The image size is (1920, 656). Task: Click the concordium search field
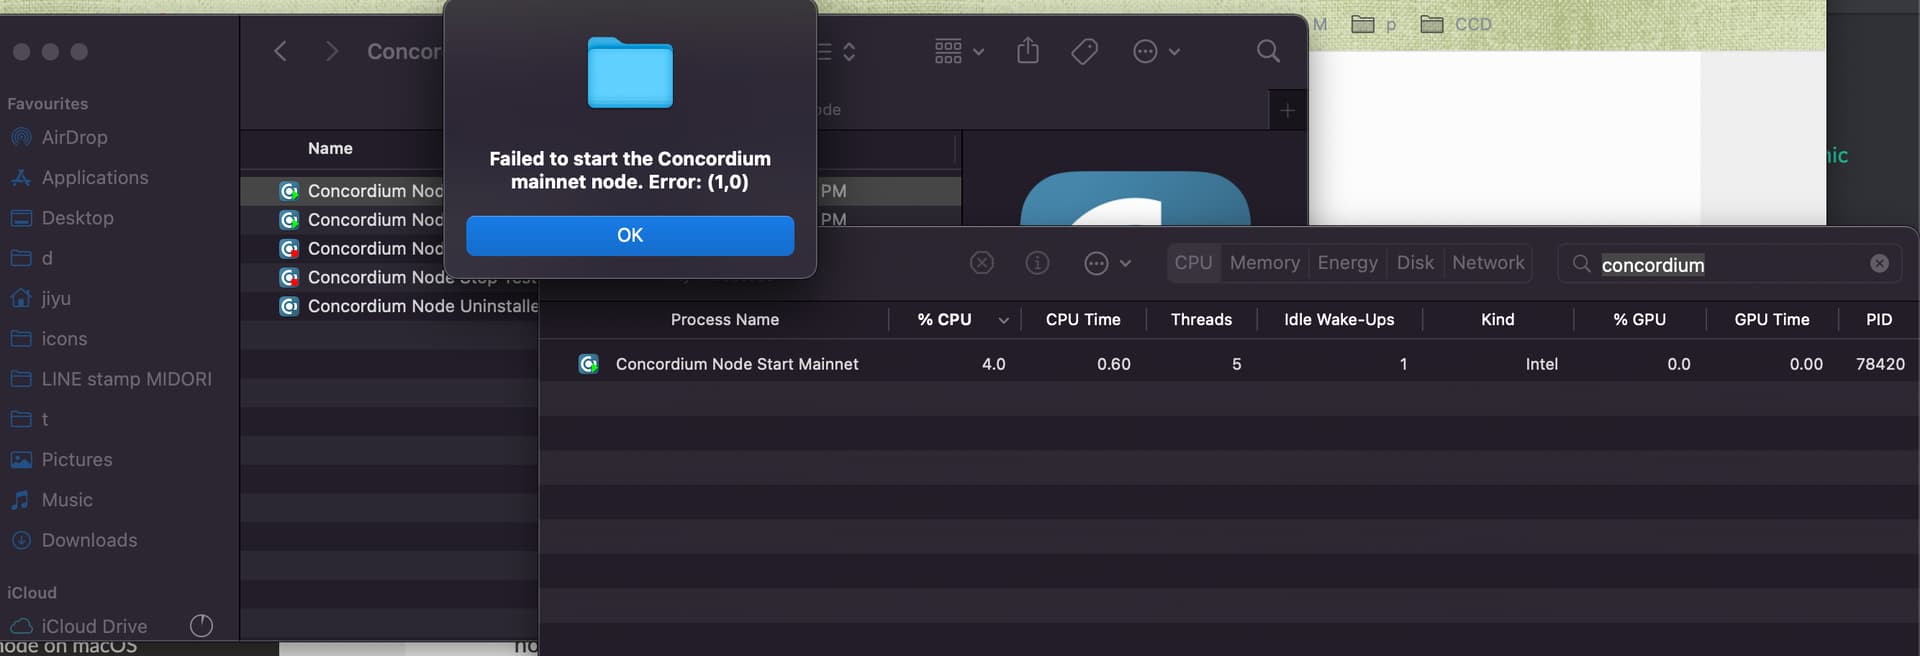click(1730, 264)
